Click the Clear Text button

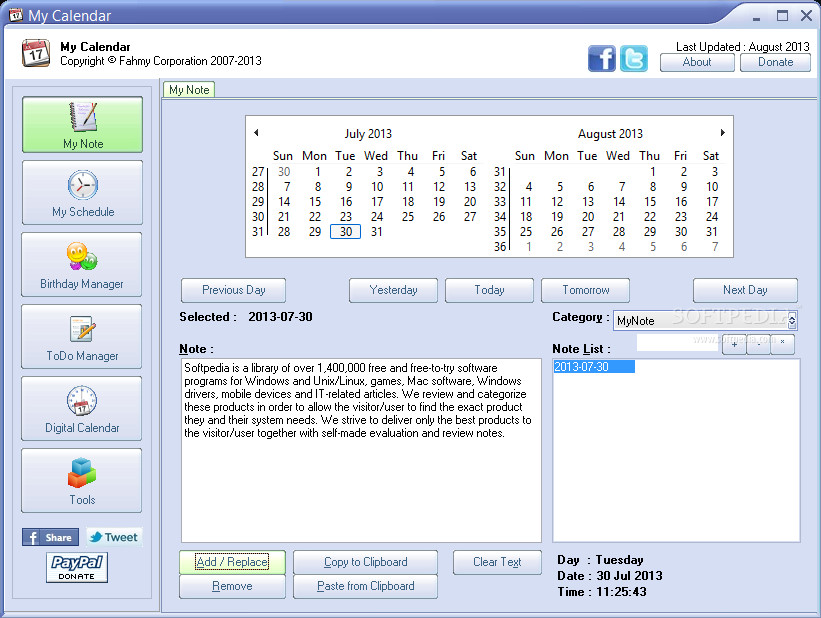click(x=497, y=562)
